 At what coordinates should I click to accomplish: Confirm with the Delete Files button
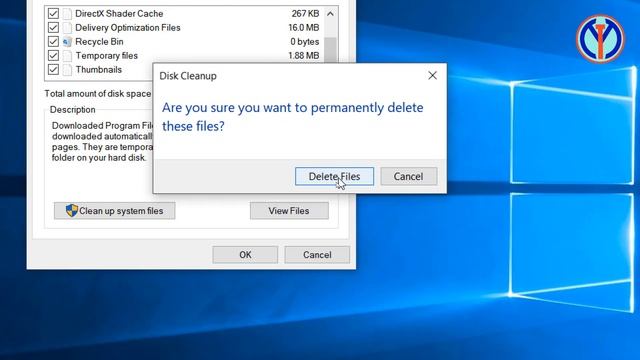334,176
